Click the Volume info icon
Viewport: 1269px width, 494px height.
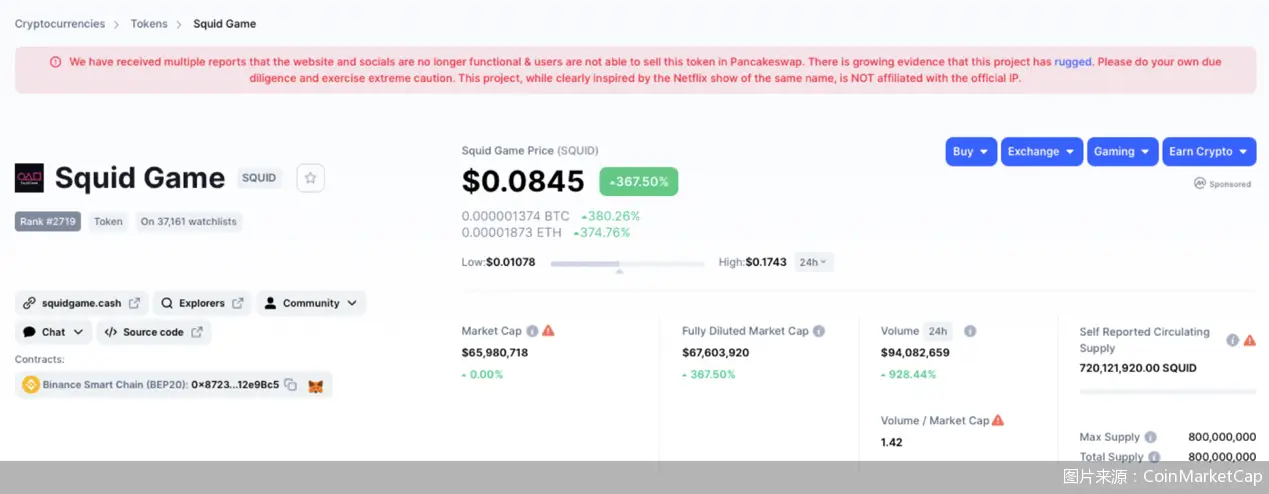[970, 331]
